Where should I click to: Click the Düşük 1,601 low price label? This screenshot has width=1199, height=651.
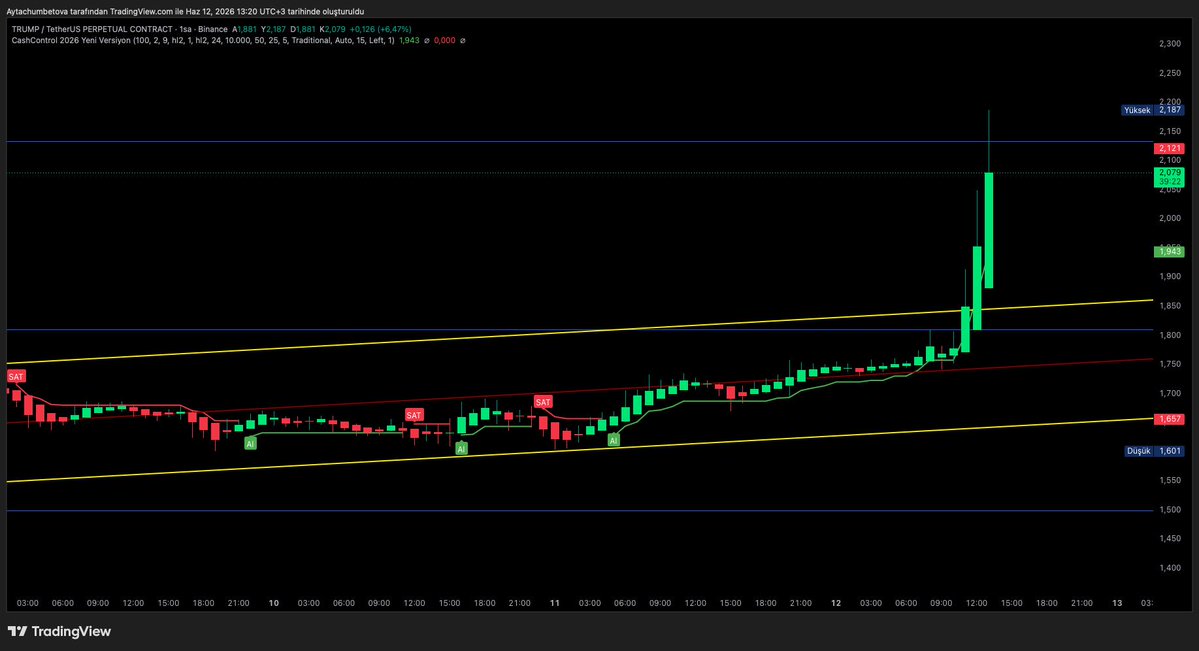tap(1154, 451)
